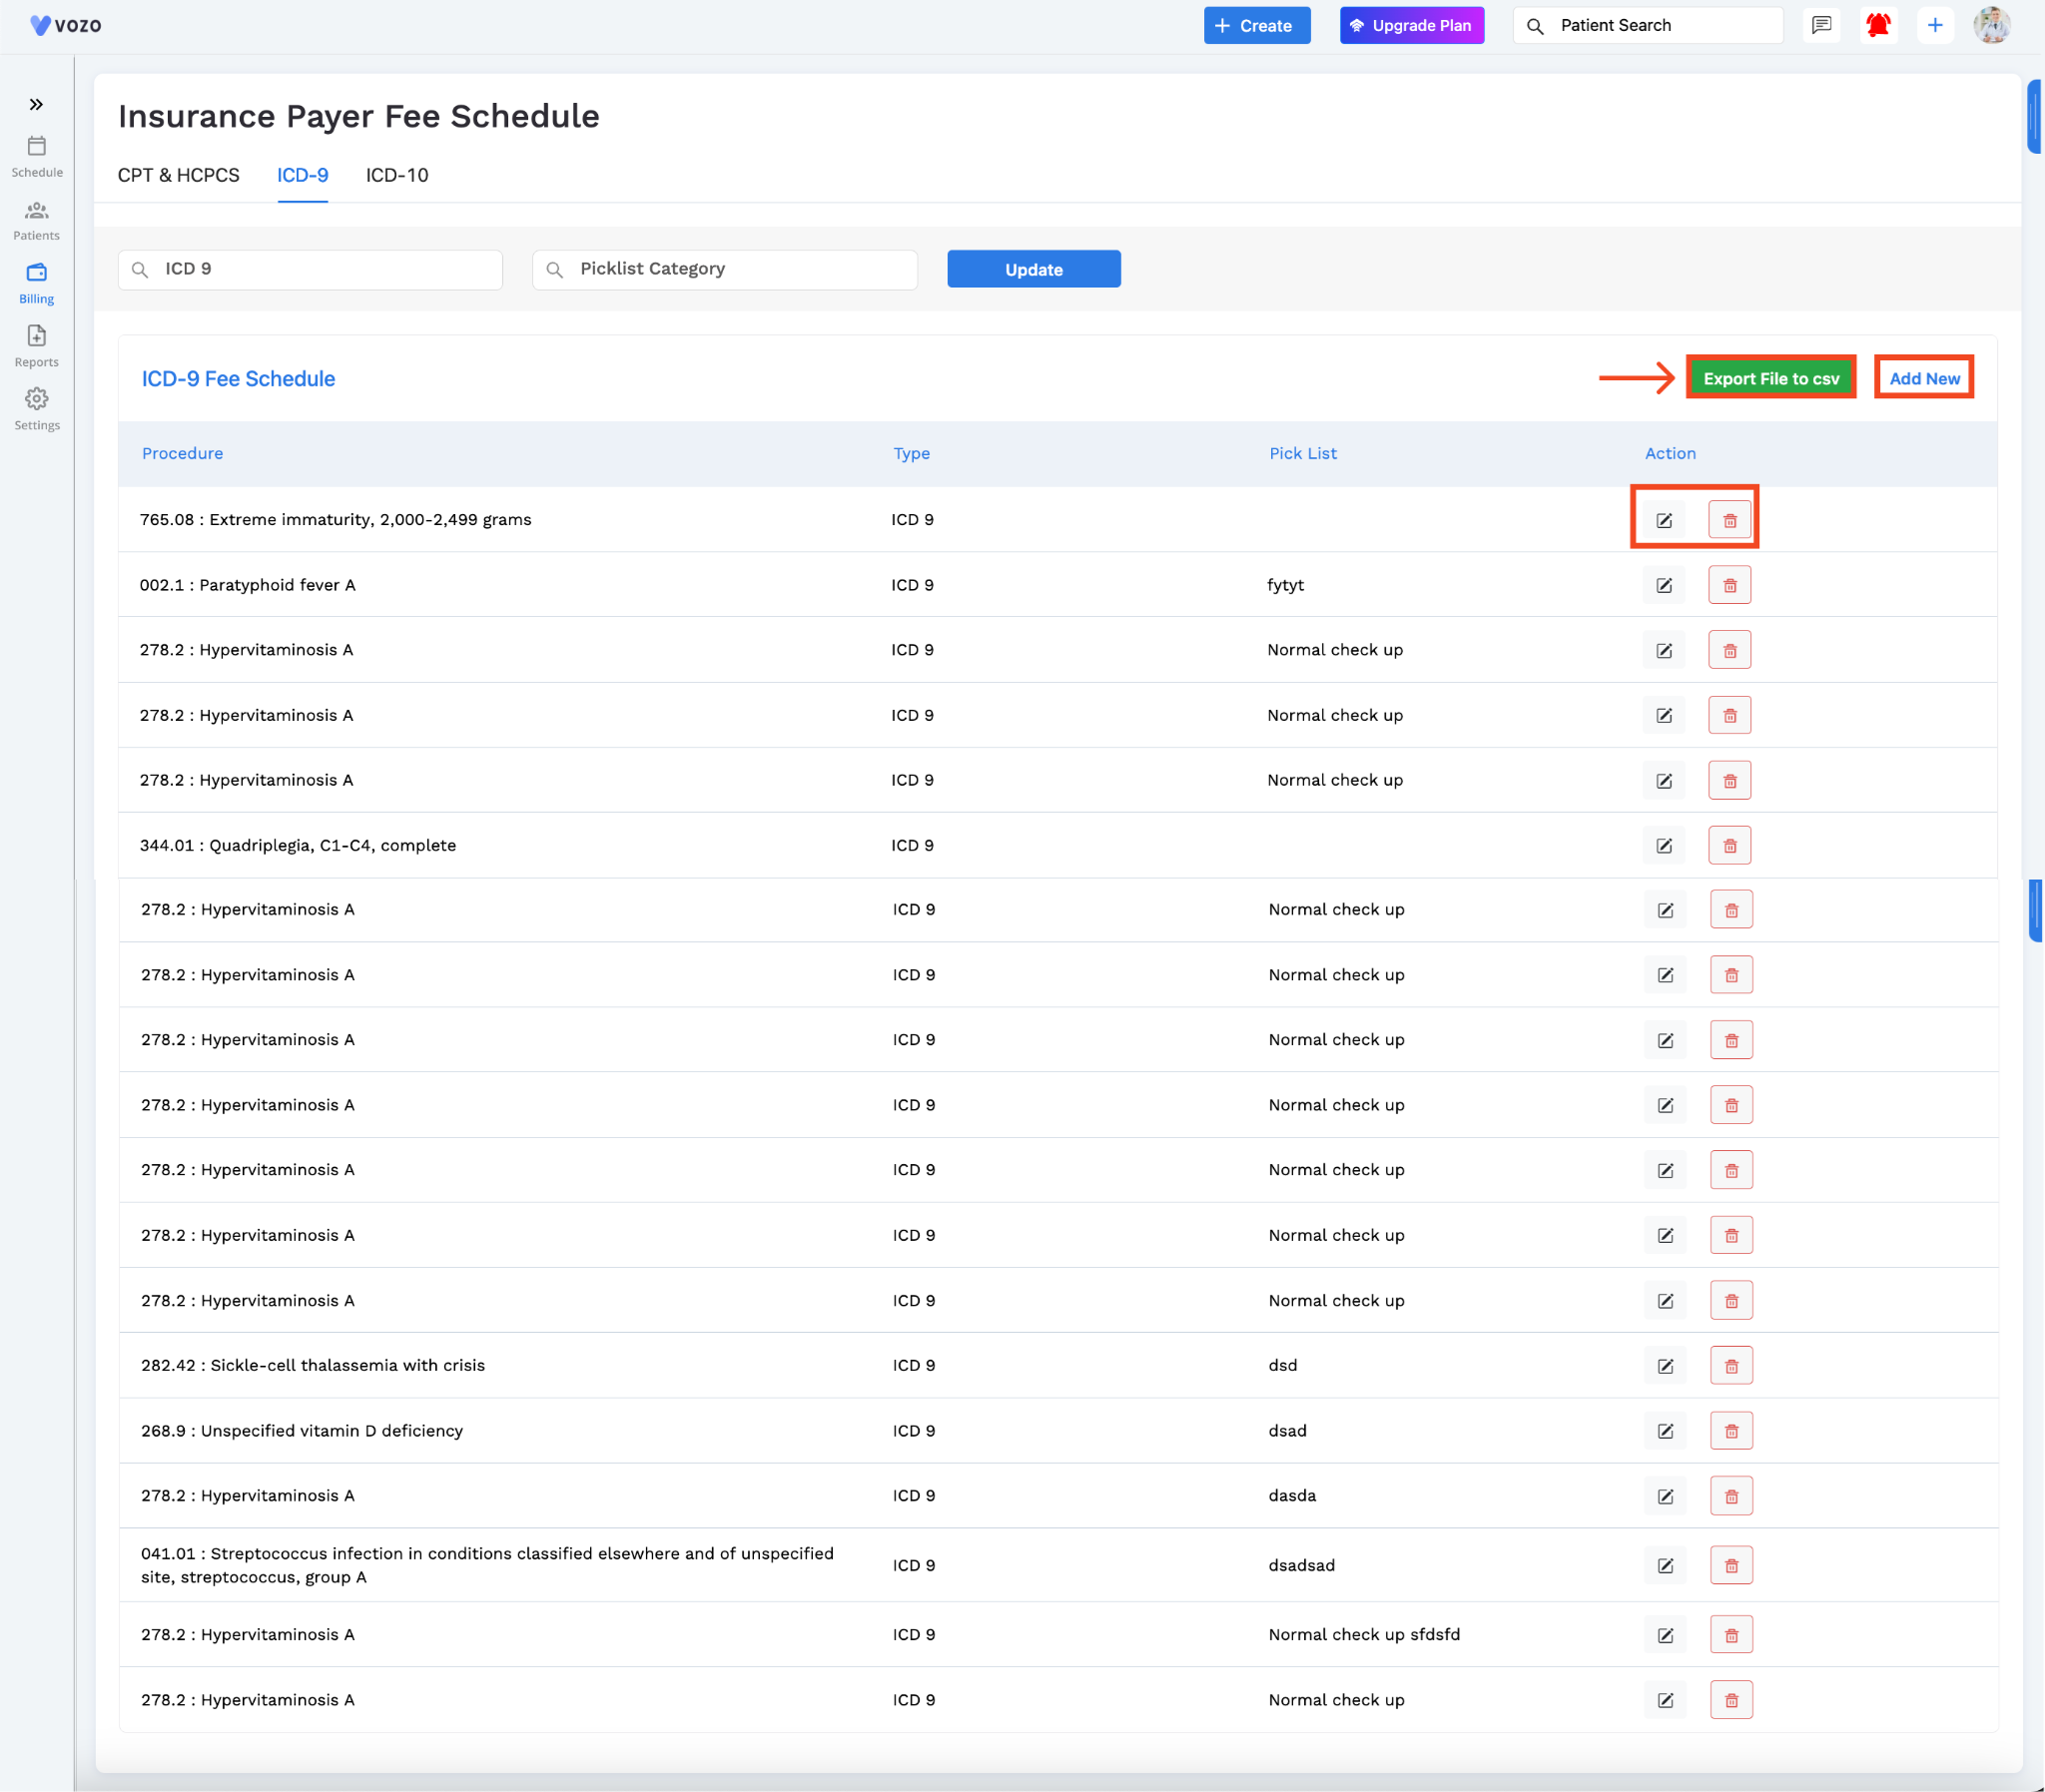Click the Create button
Image resolution: width=2045 pixels, height=1792 pixels.
1257,25
